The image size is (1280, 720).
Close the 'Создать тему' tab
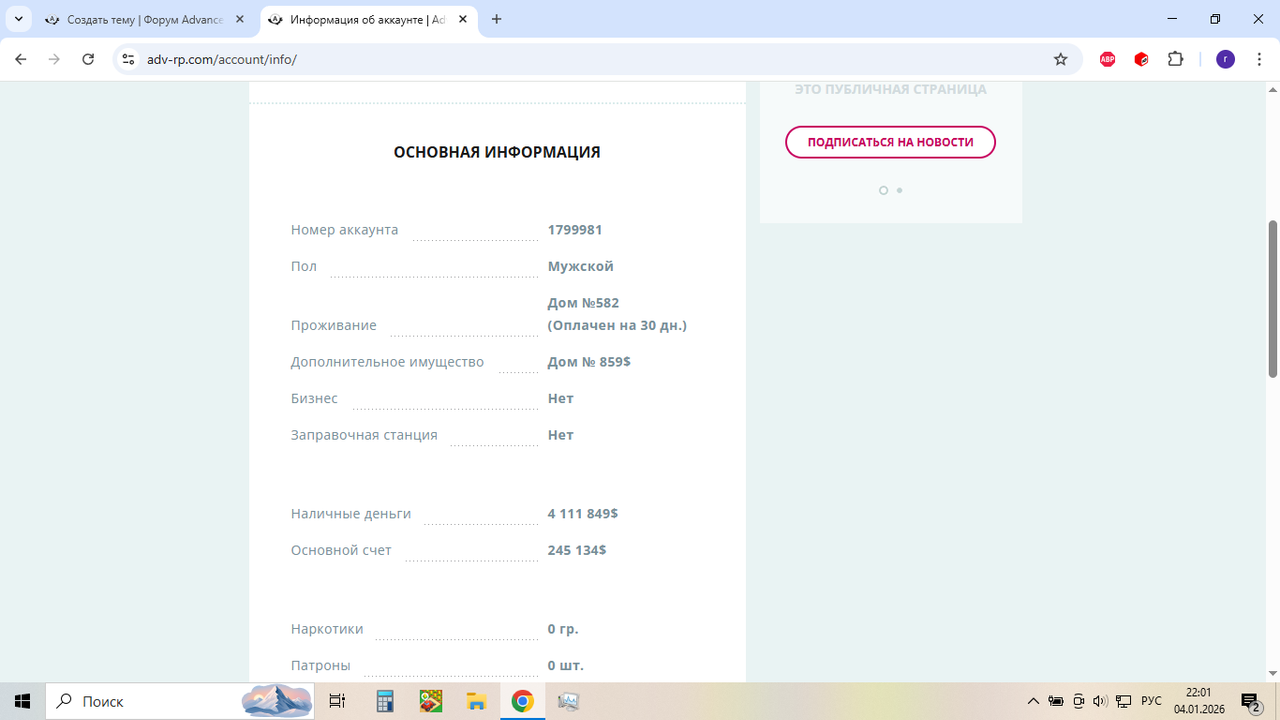tap(240, 20)
